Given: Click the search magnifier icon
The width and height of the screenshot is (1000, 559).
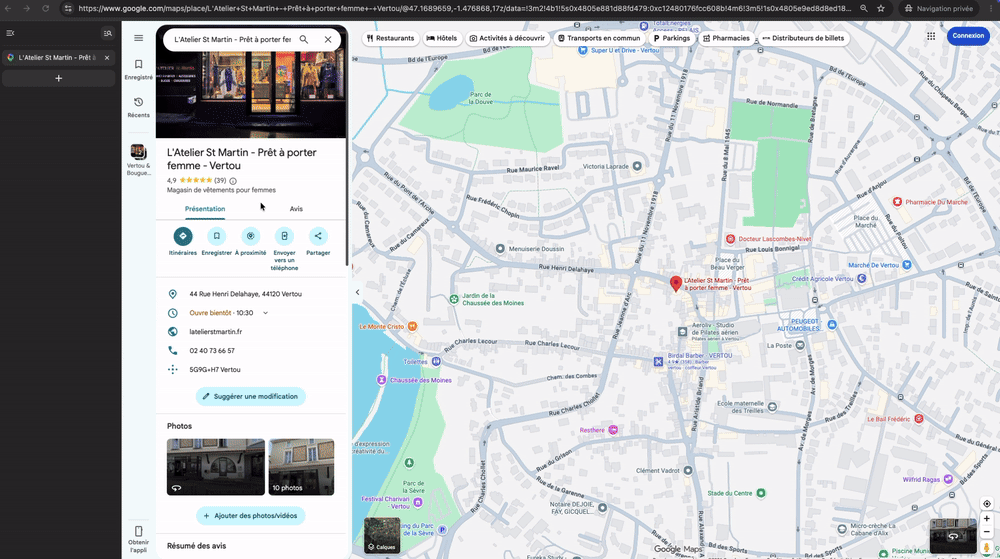Looking at the screenshot, I should pyautogui.click(x=304, y=40).
